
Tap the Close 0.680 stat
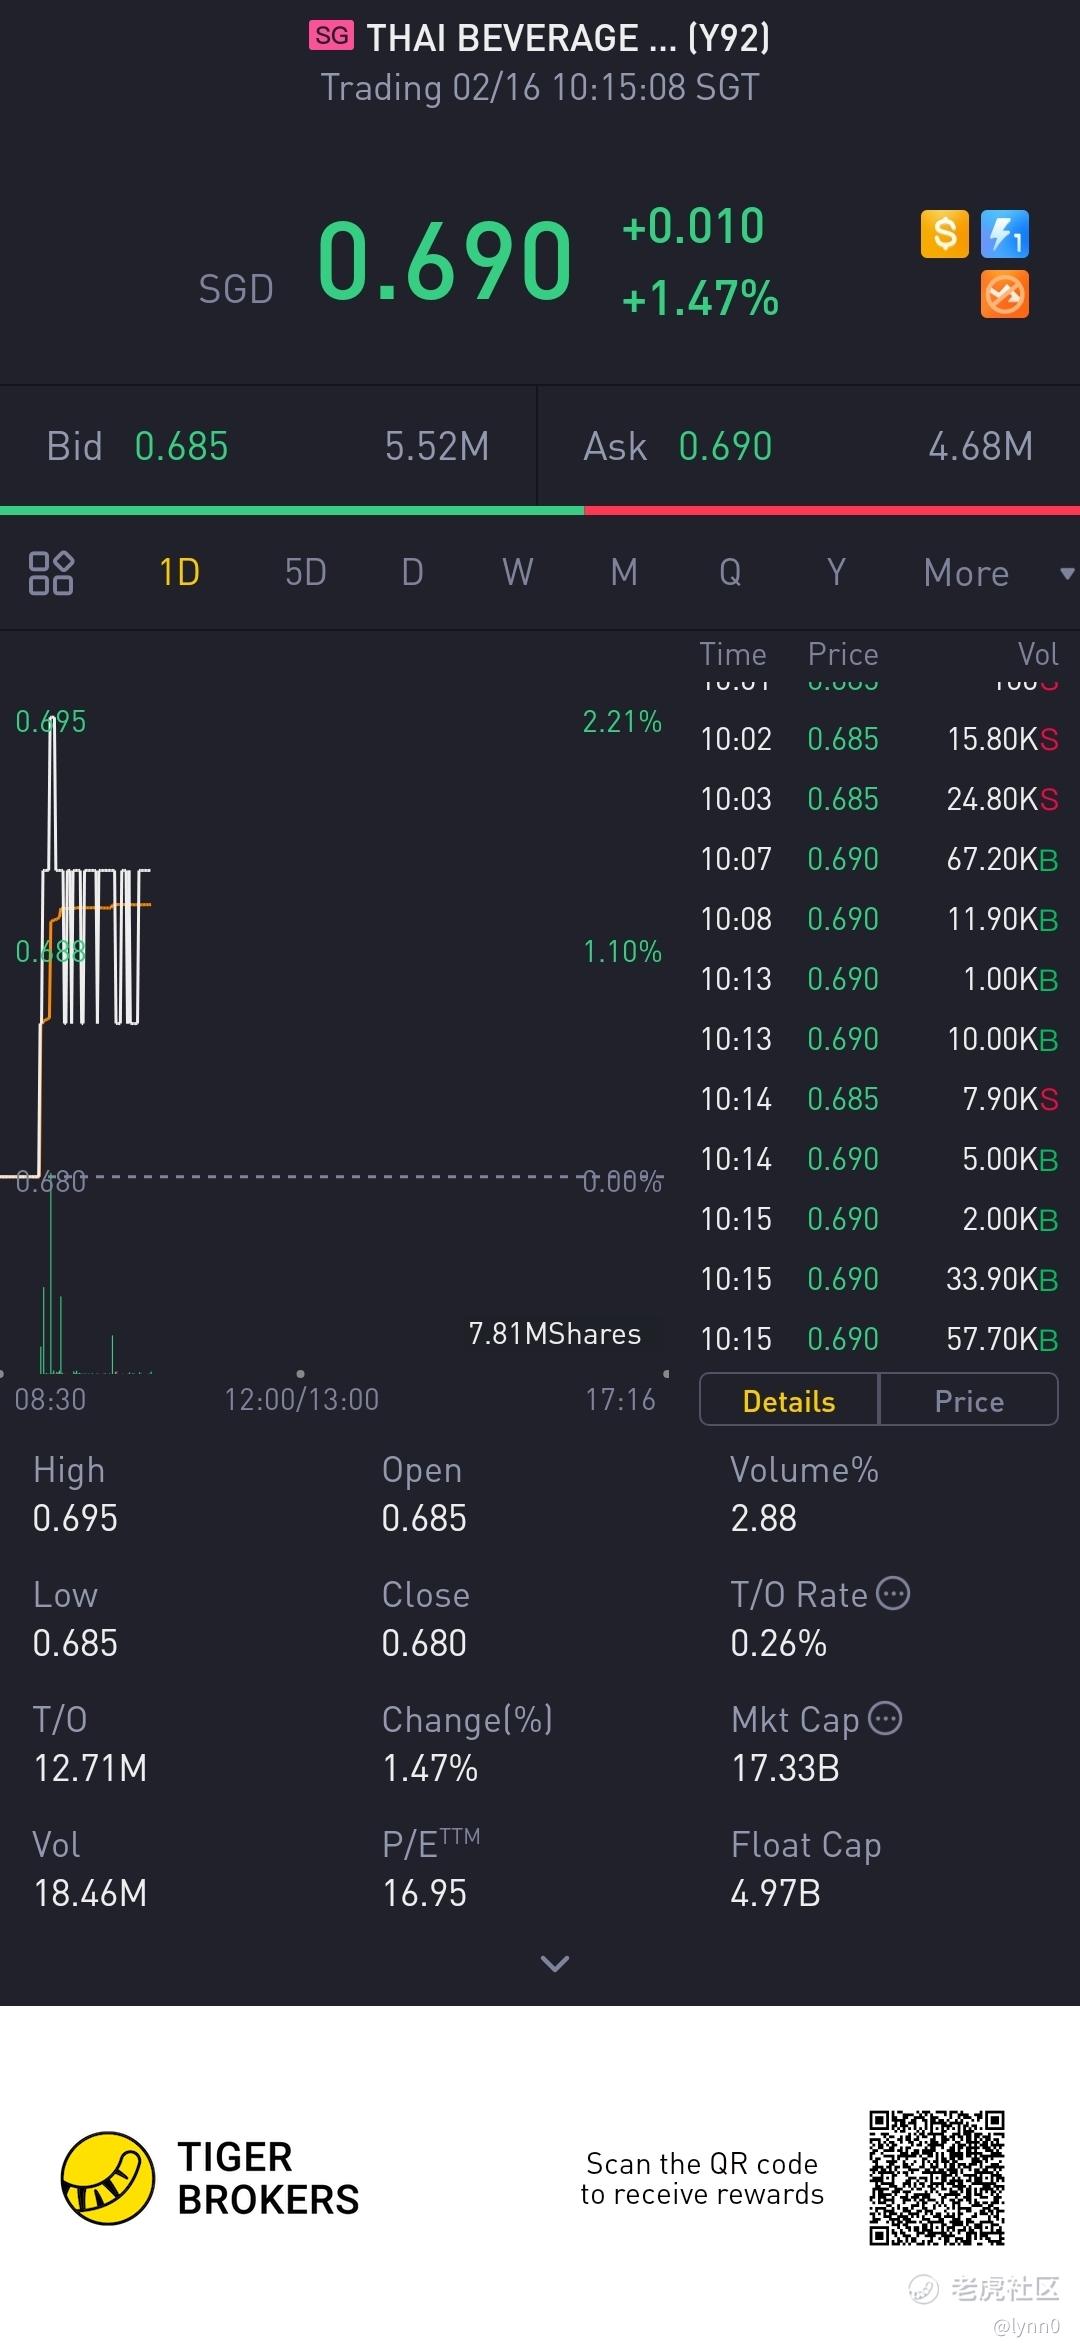click(x=426, y=1619)
